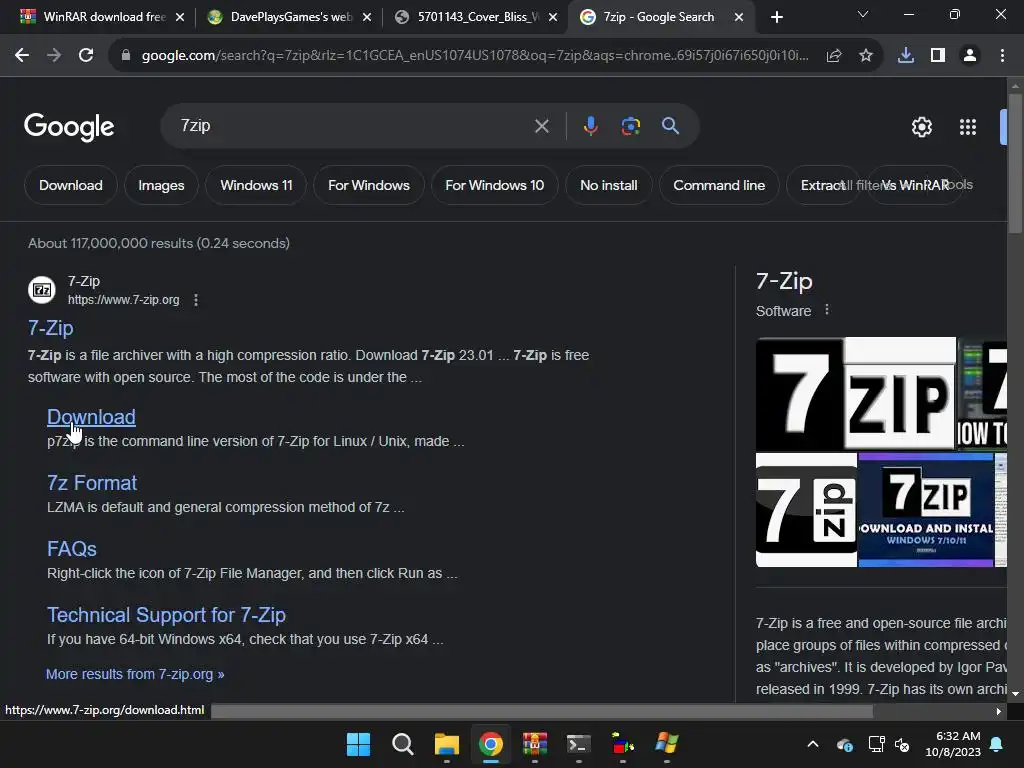Toggle the Chrome side panel icon

click(938, 56)
